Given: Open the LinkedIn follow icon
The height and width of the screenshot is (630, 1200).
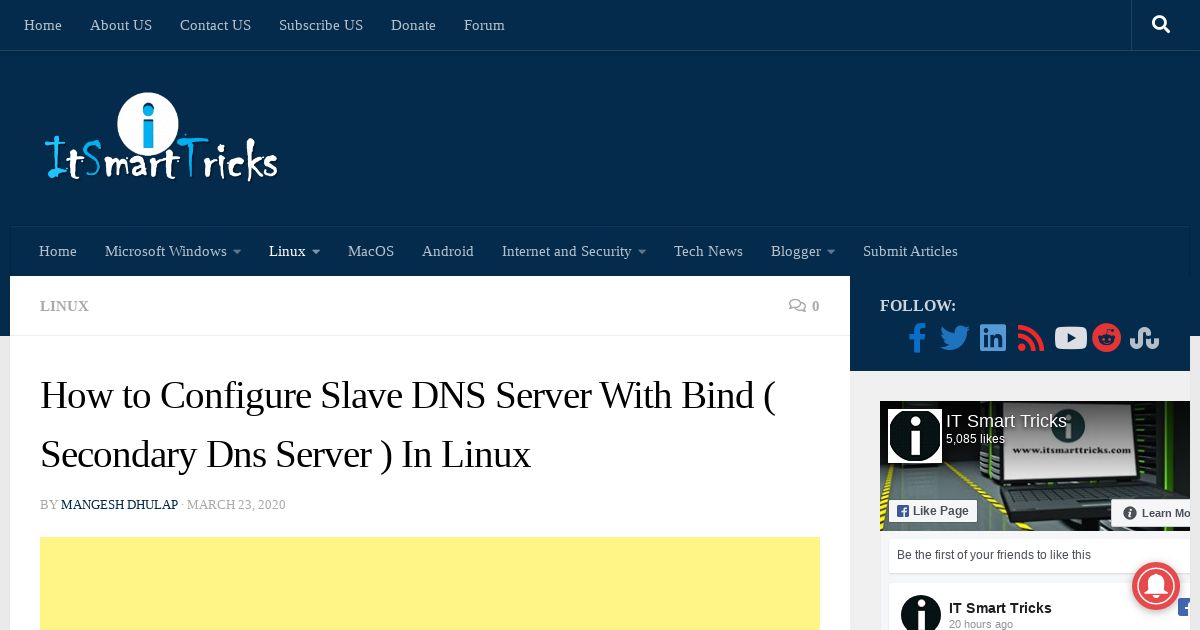Looking at the screenshot, I should click(x=993, y=338).
